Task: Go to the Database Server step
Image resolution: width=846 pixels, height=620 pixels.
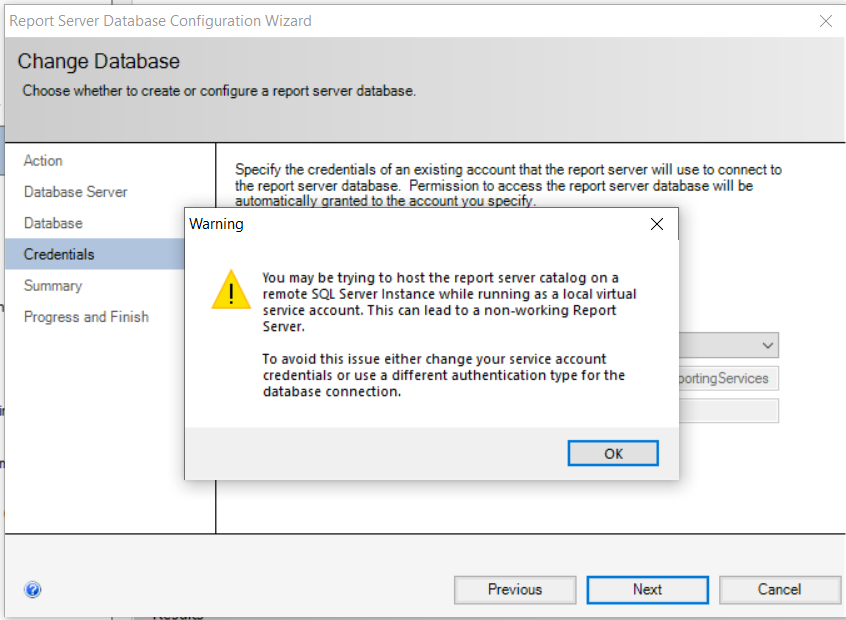Action: tap(76, 192)
